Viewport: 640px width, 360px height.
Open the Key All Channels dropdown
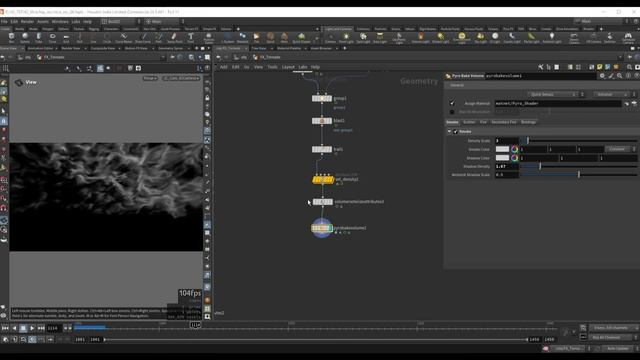click(610, 338)
